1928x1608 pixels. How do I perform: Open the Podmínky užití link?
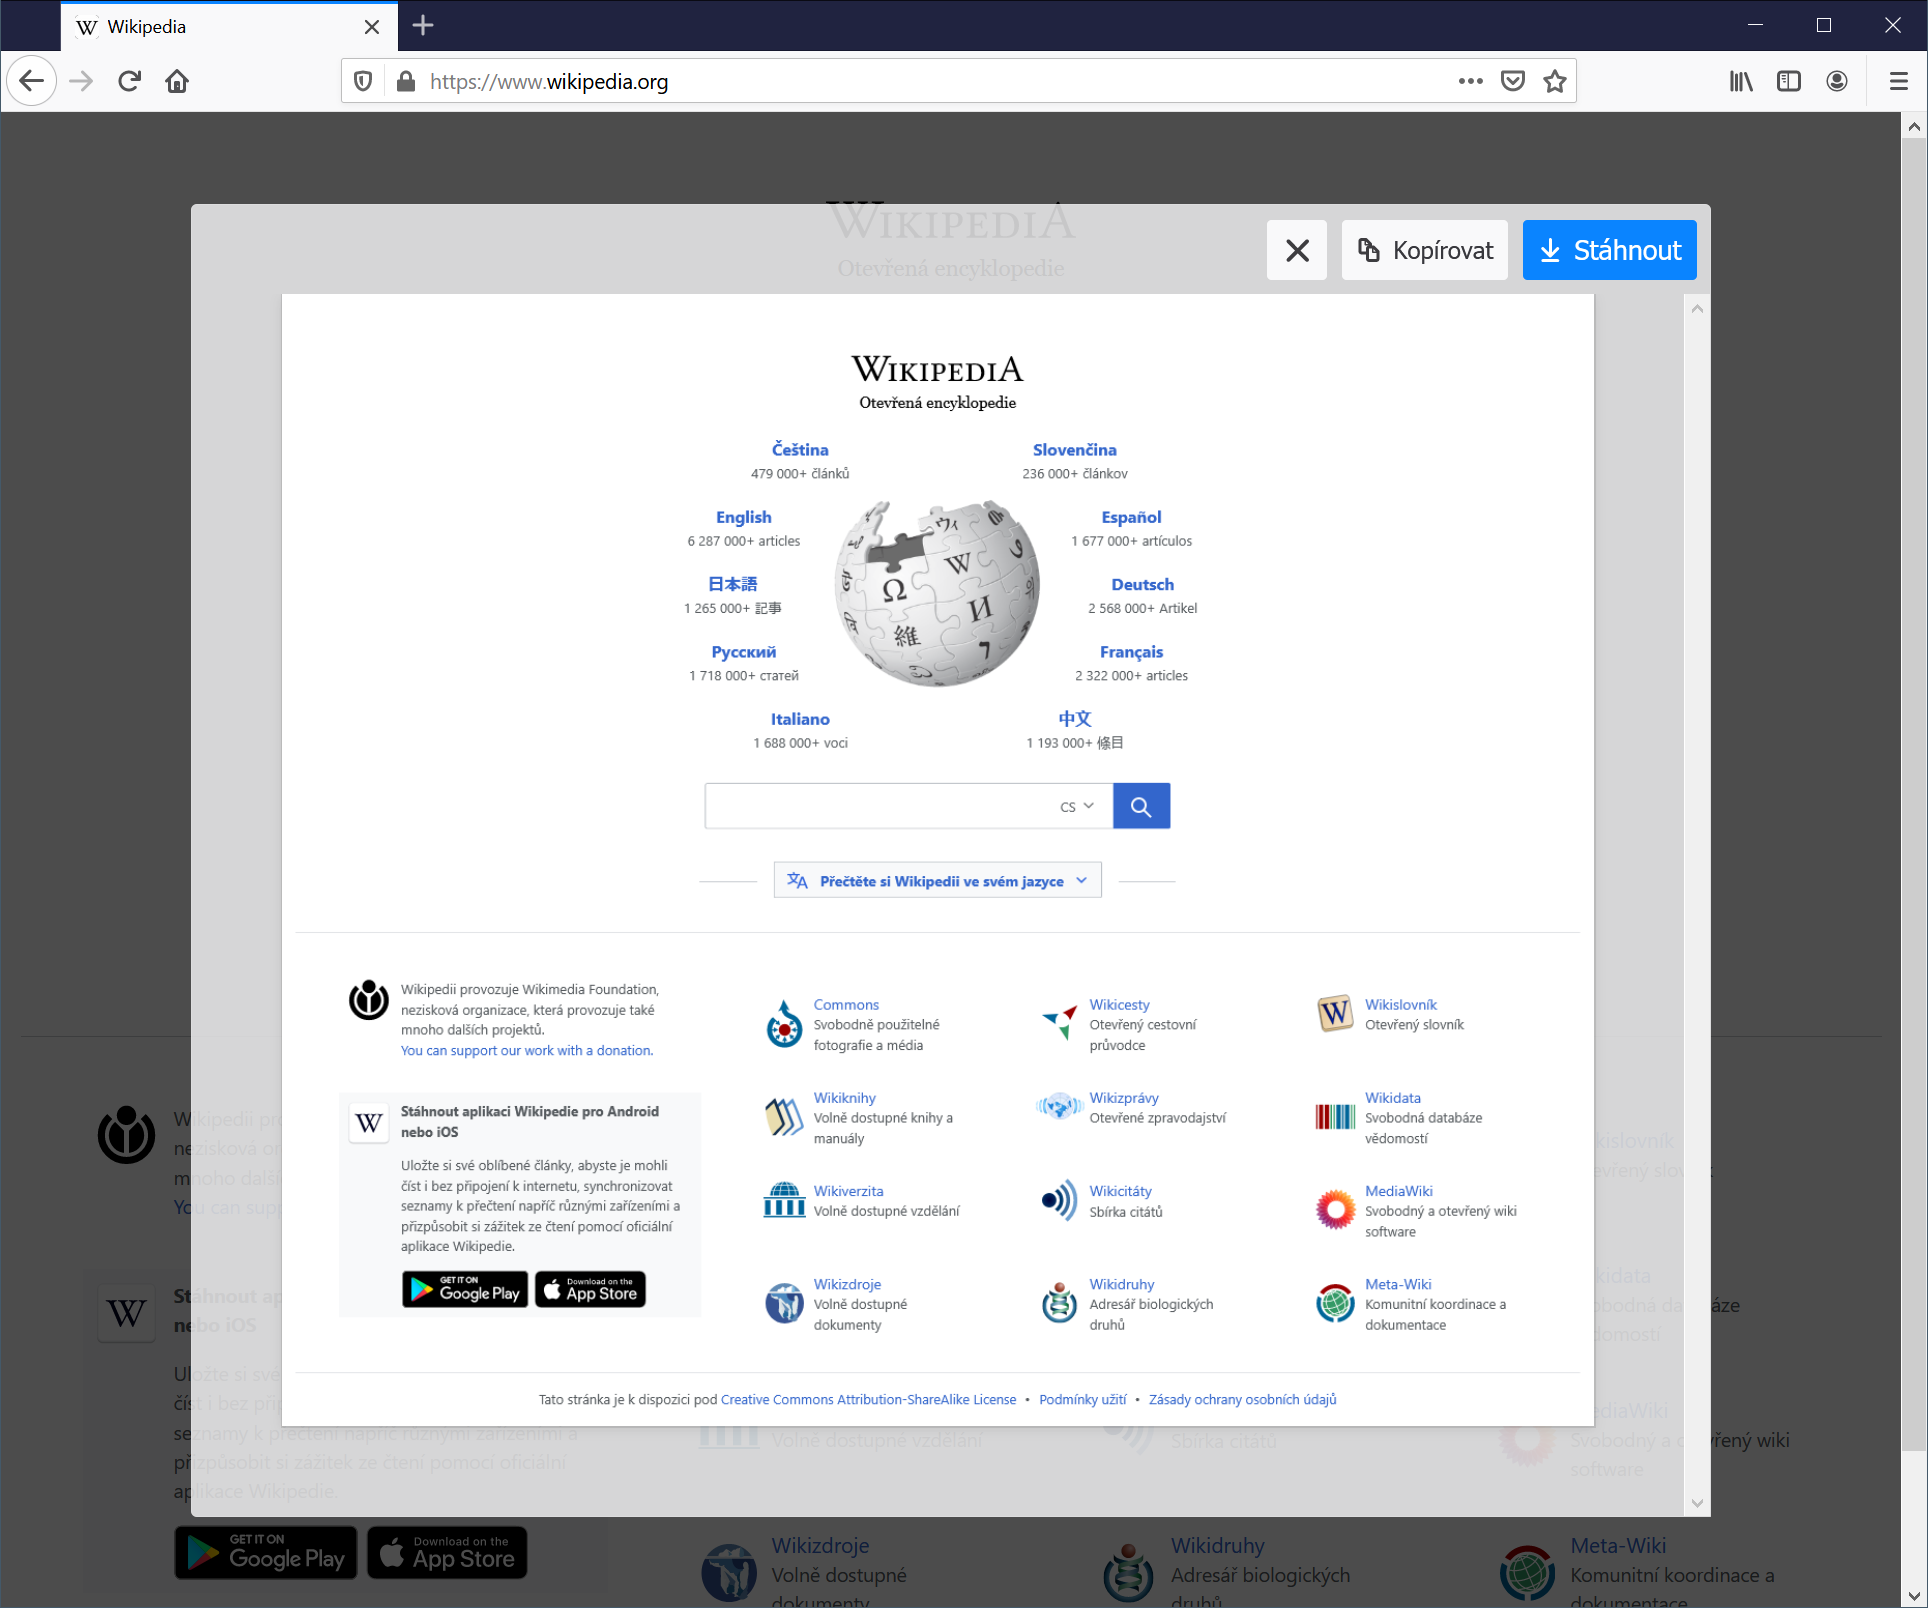coord(1082,1399)
